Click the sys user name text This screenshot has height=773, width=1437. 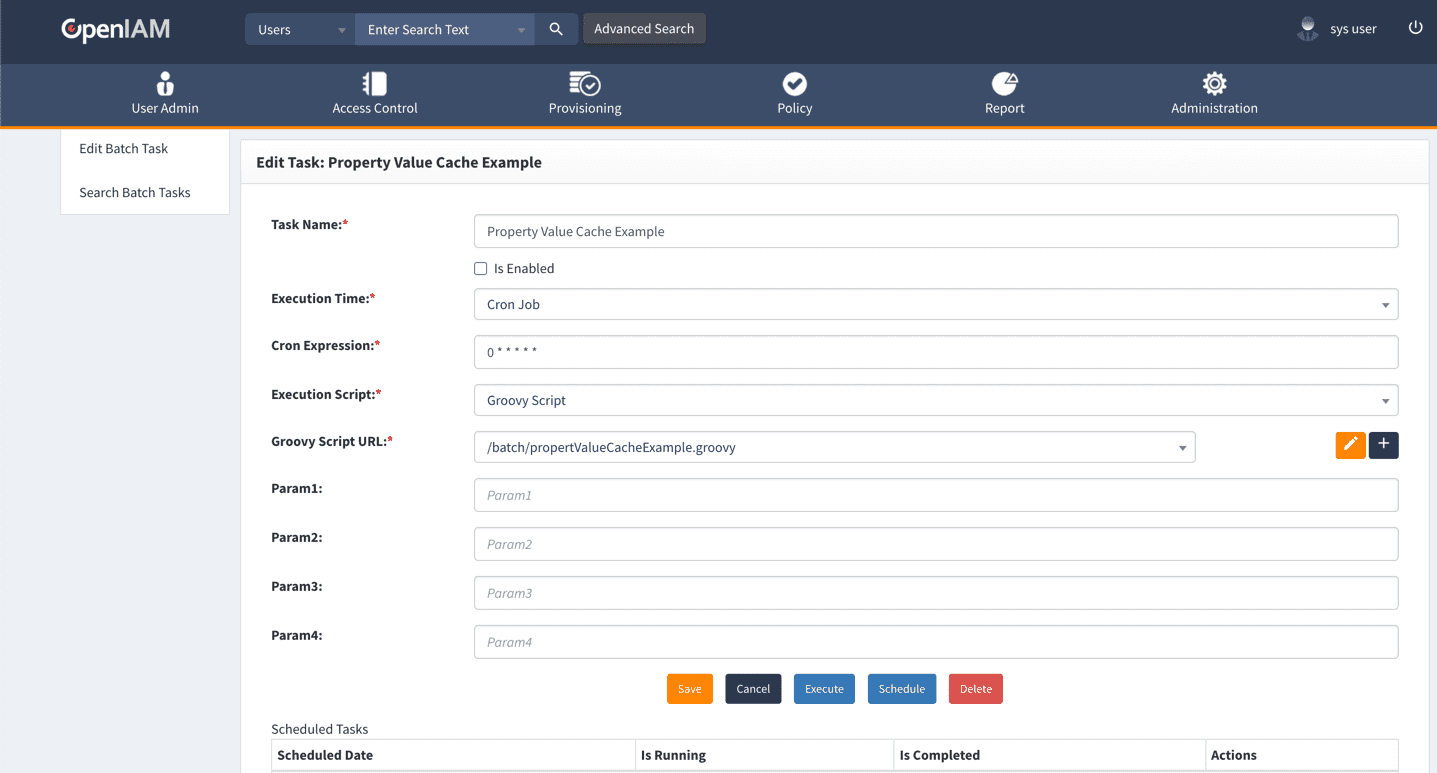tap(1353, 29)
